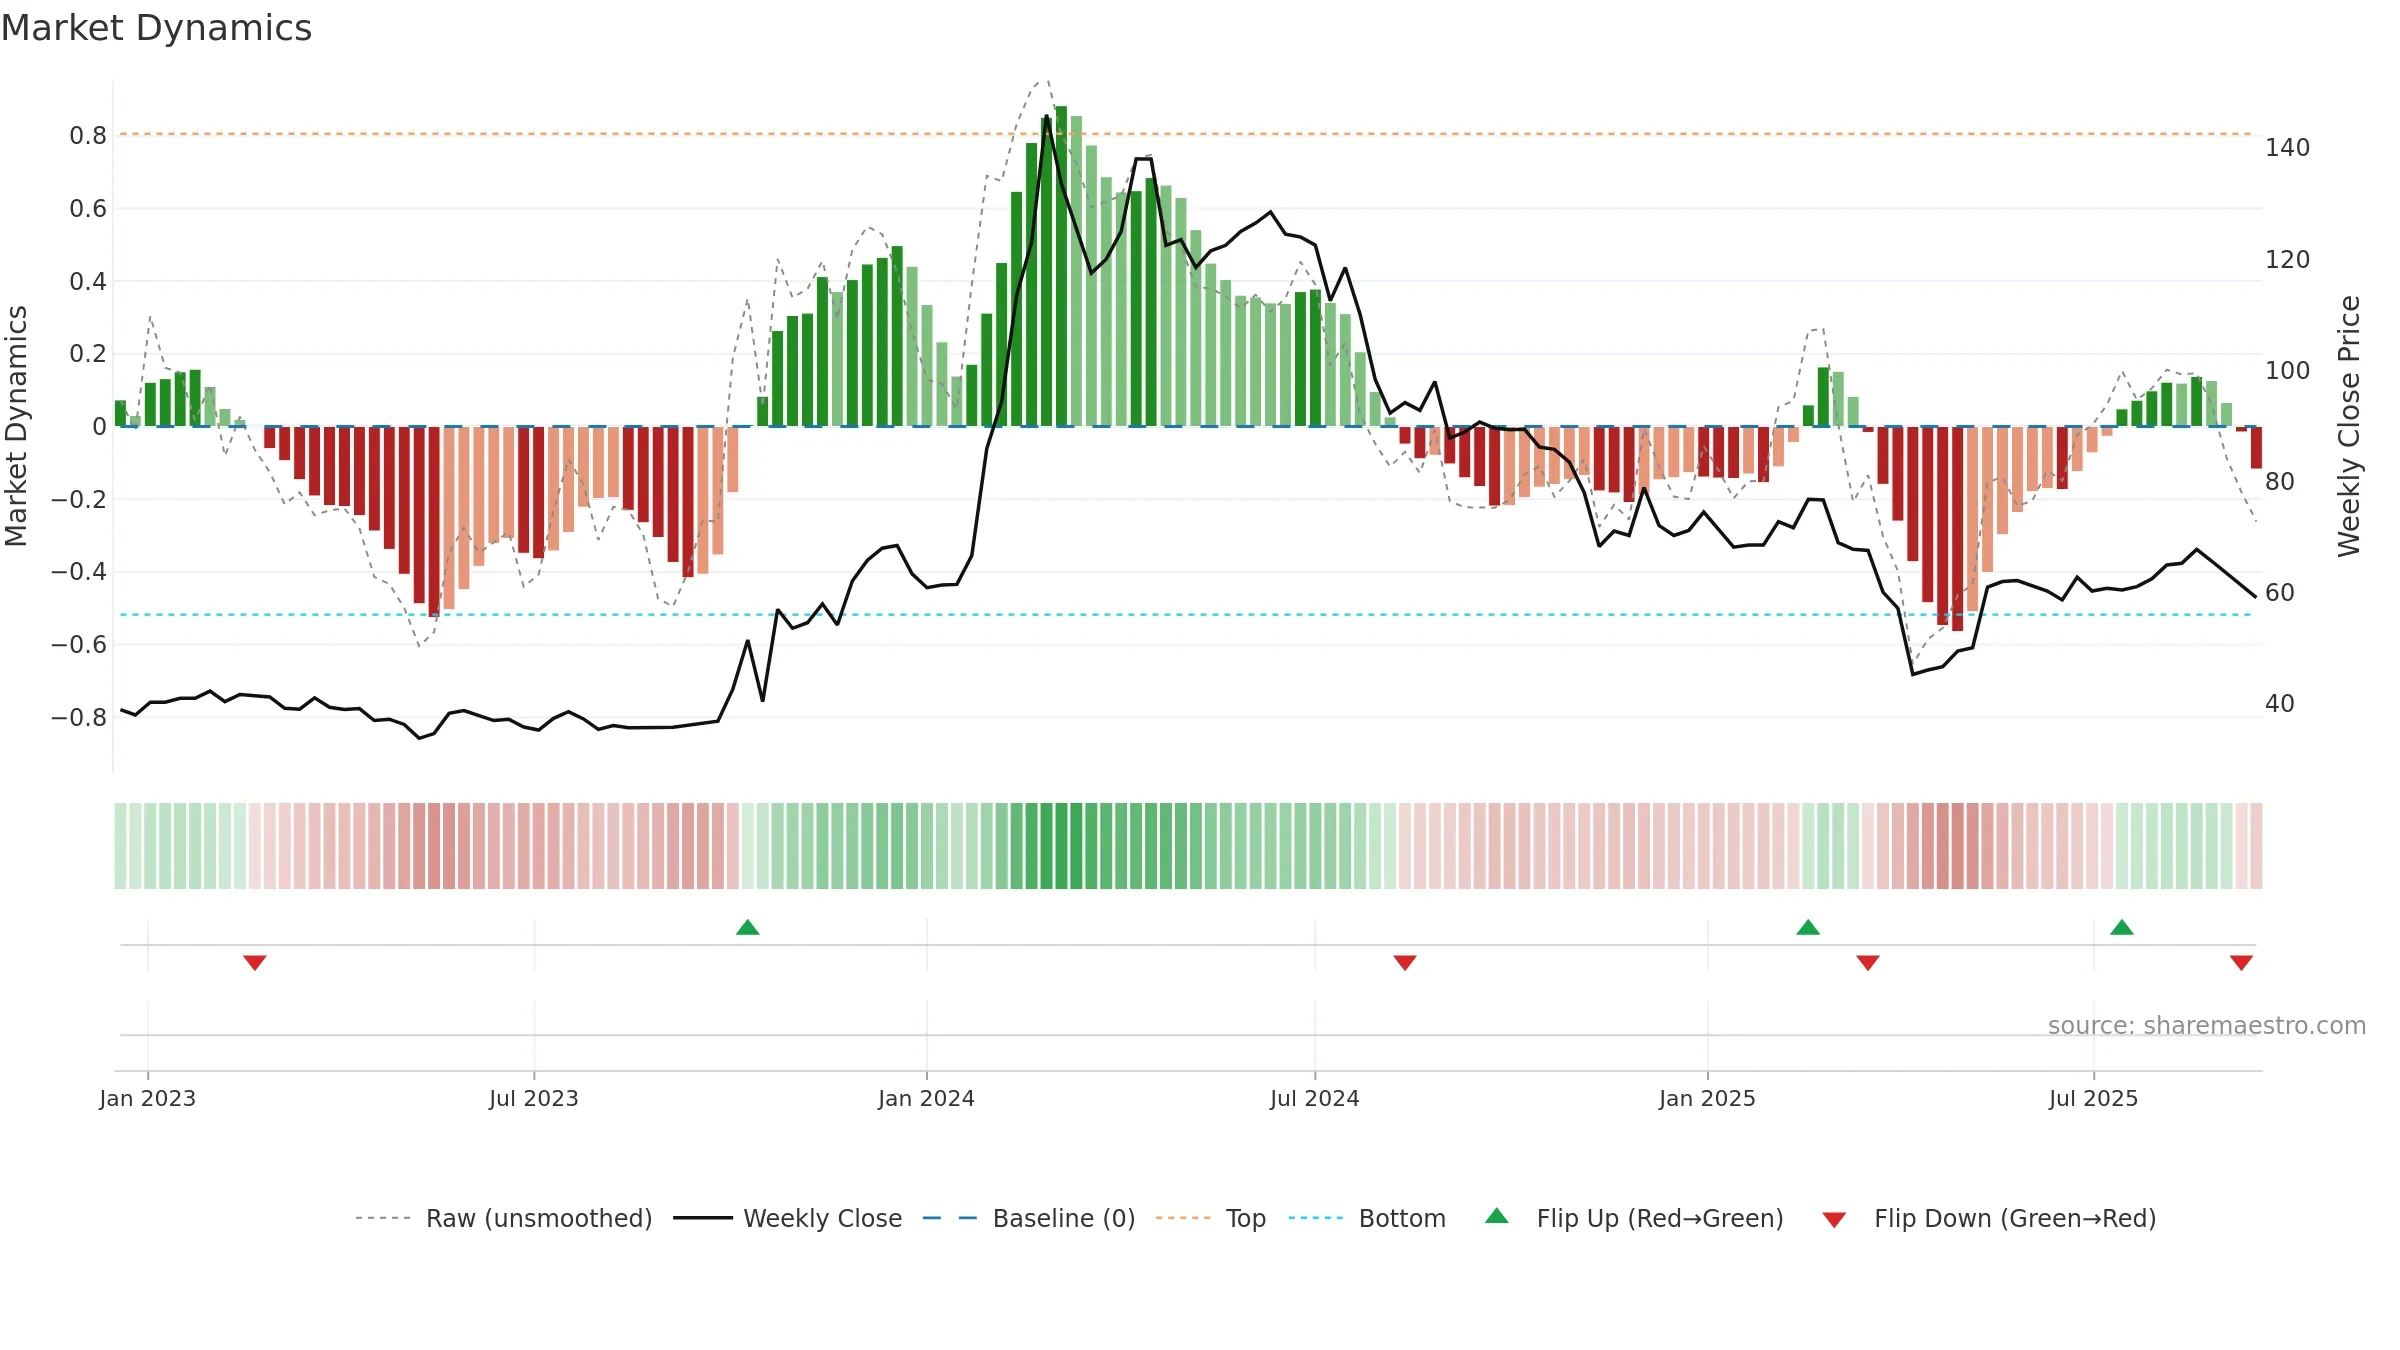Screen dimensions: 2400x1350
Task: Click the Jul 2024 x-axis label
Action: coord(1315,1098)
